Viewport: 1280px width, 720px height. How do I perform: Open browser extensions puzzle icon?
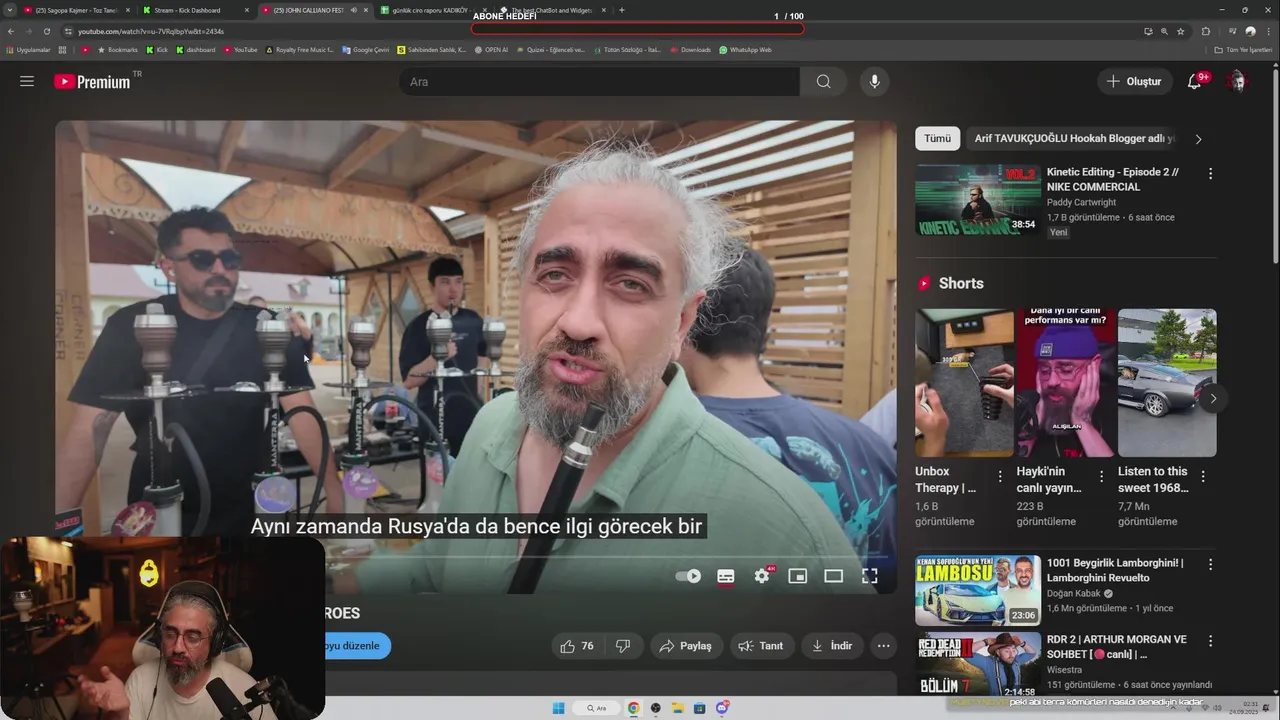coord(1206,31)
